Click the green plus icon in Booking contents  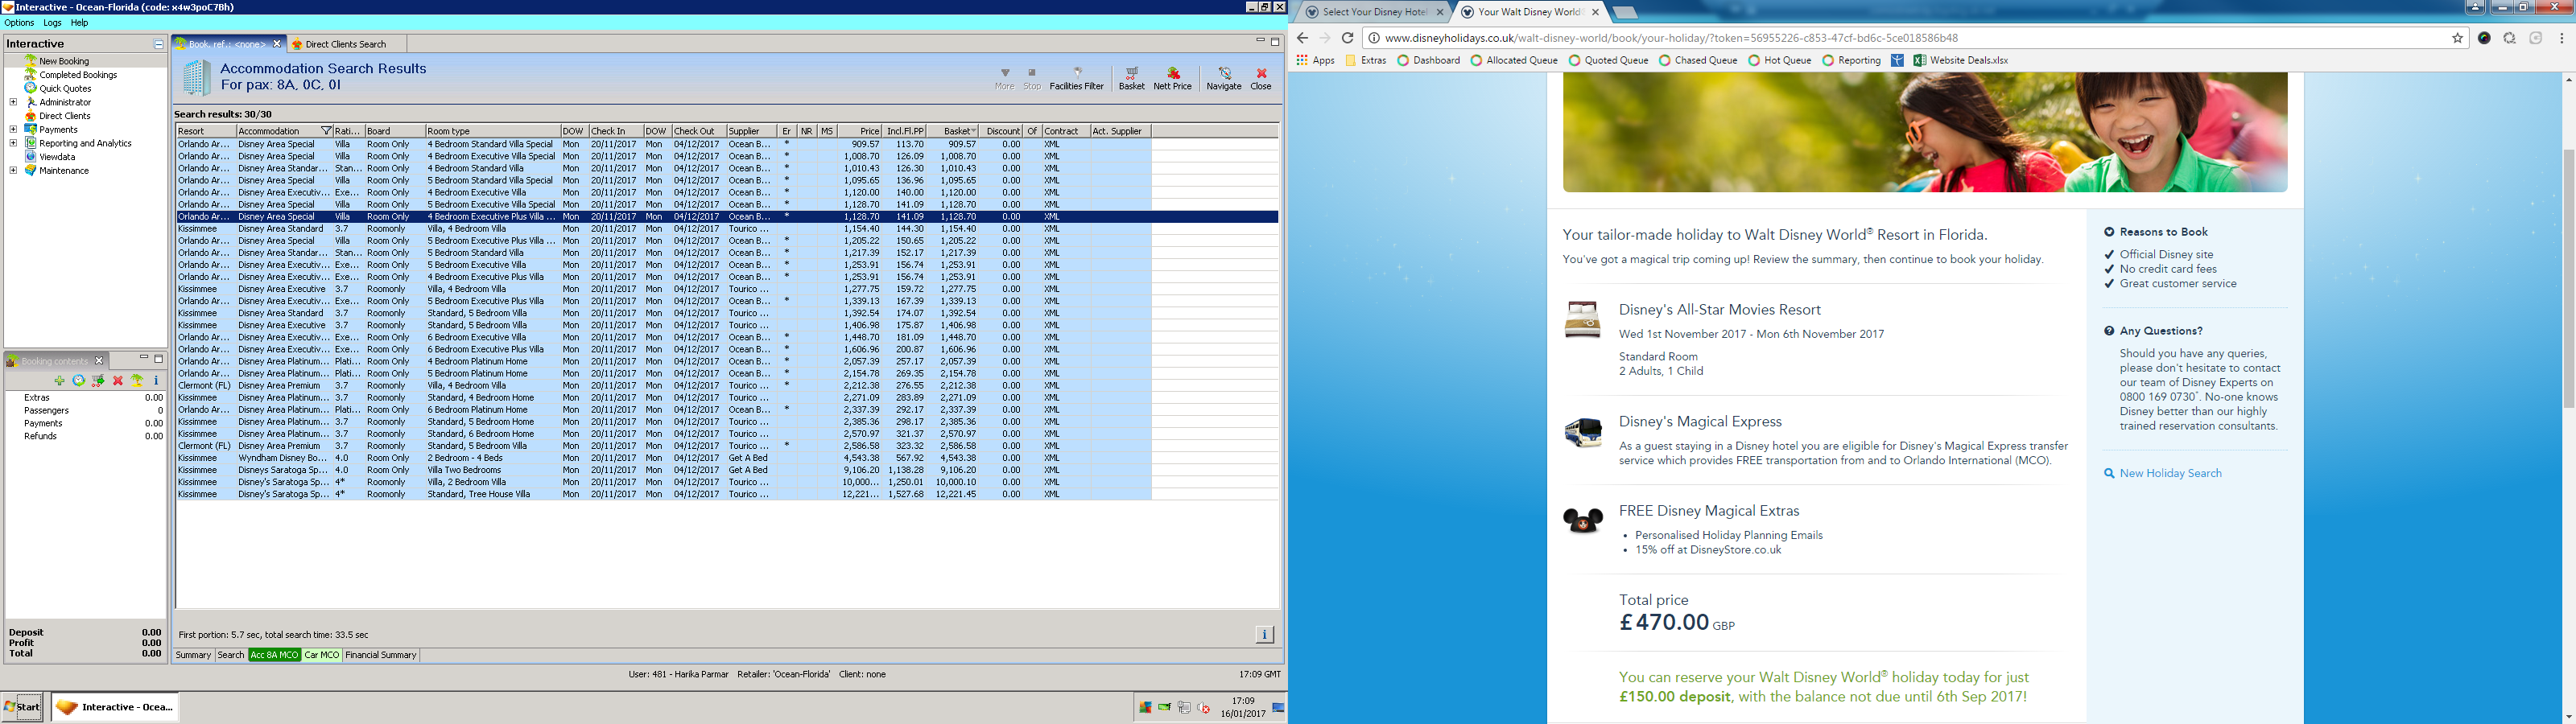click(60, 381)
